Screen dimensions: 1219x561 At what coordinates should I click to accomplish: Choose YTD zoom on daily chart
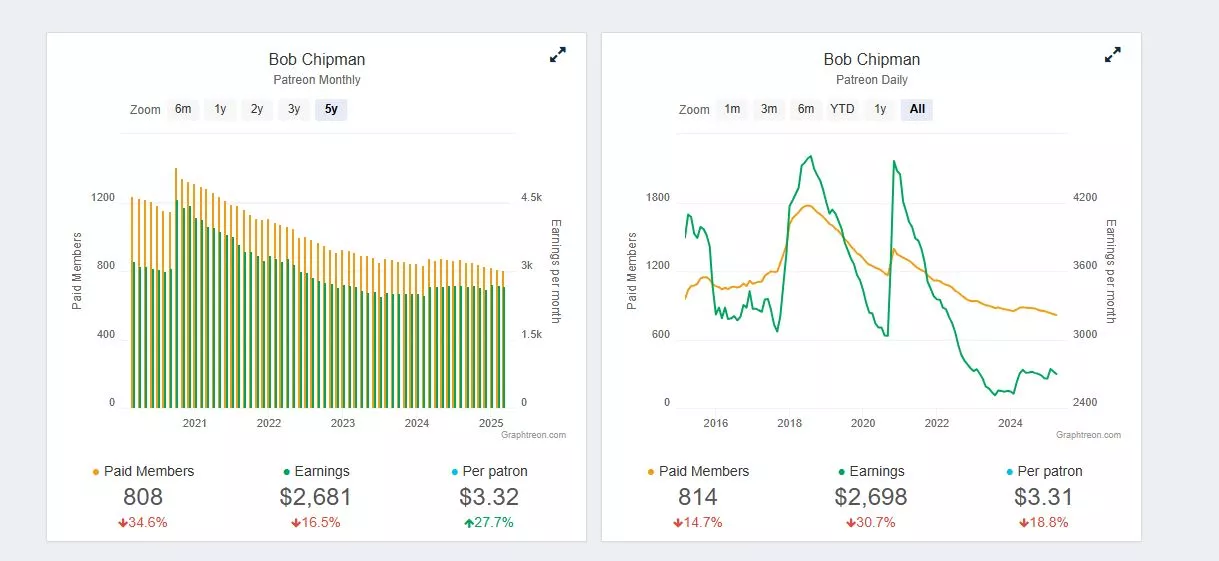click(843, 109)
